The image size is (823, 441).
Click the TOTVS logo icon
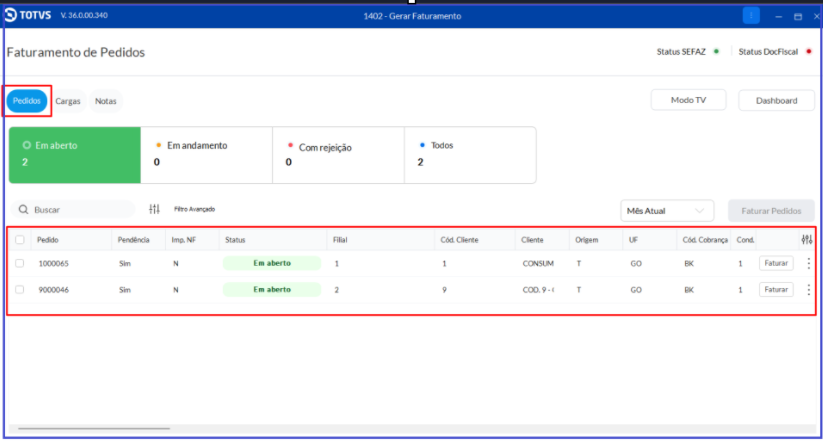(10, 15)
